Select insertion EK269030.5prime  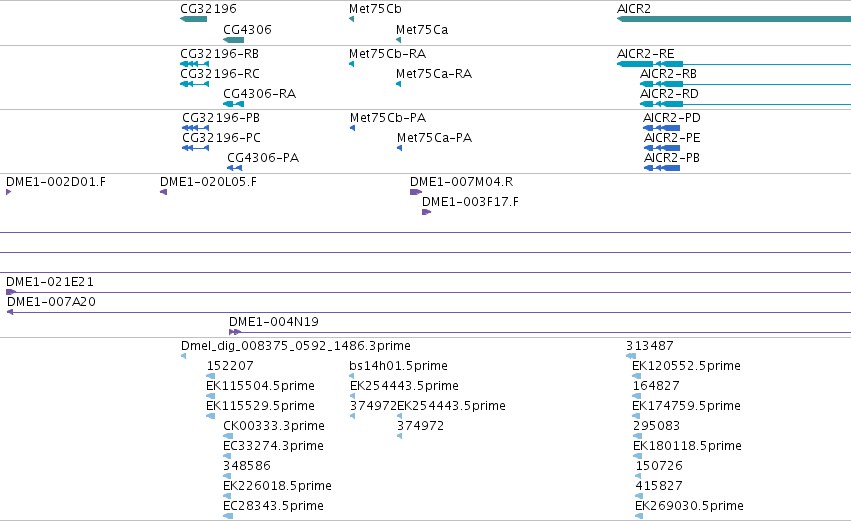[x=689, y=506]
